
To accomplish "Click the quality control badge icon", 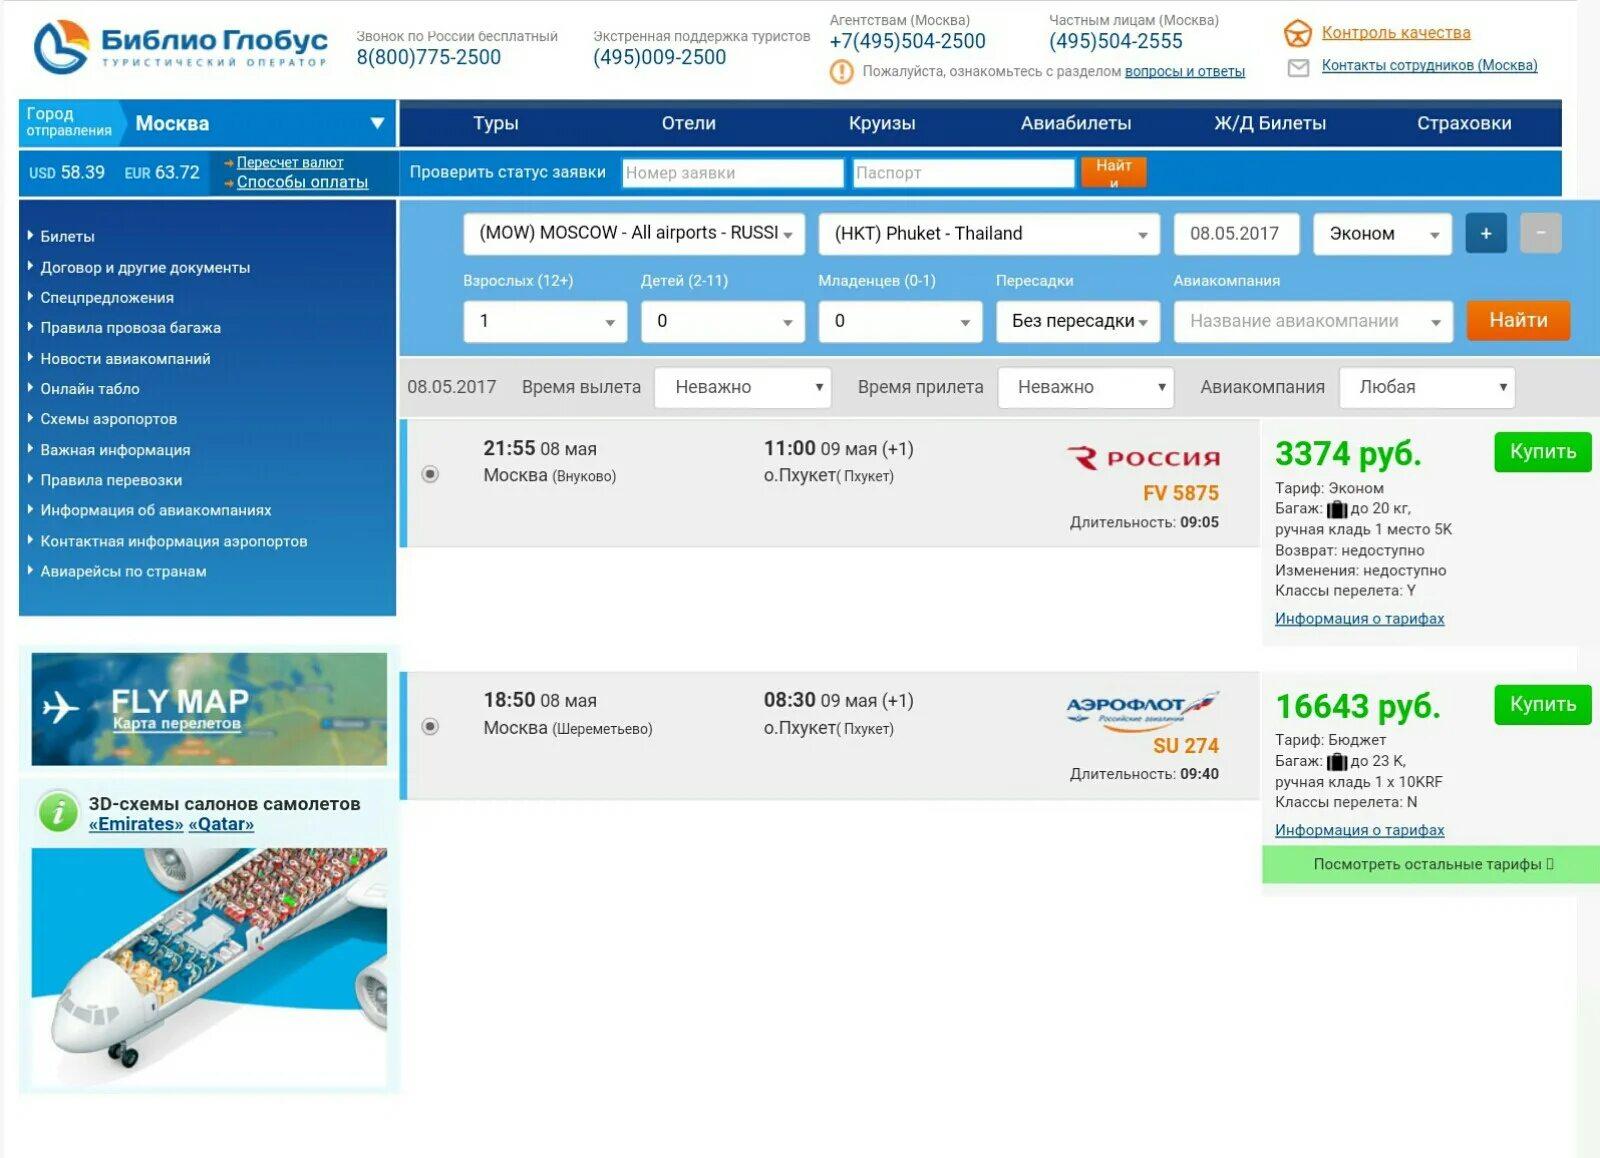I will (x=1297, y=33).
